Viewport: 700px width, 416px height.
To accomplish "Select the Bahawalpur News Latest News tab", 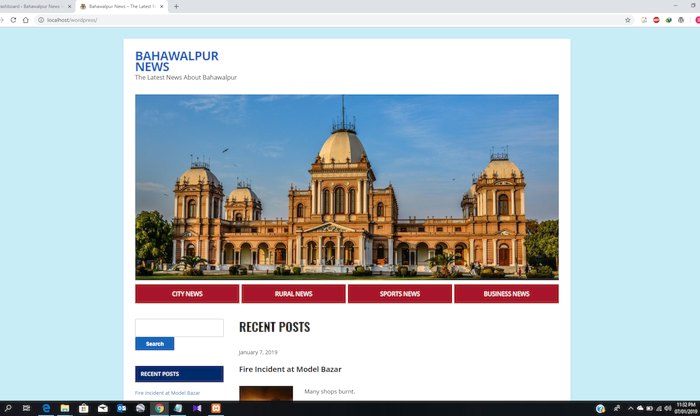I will pos(121,6).
